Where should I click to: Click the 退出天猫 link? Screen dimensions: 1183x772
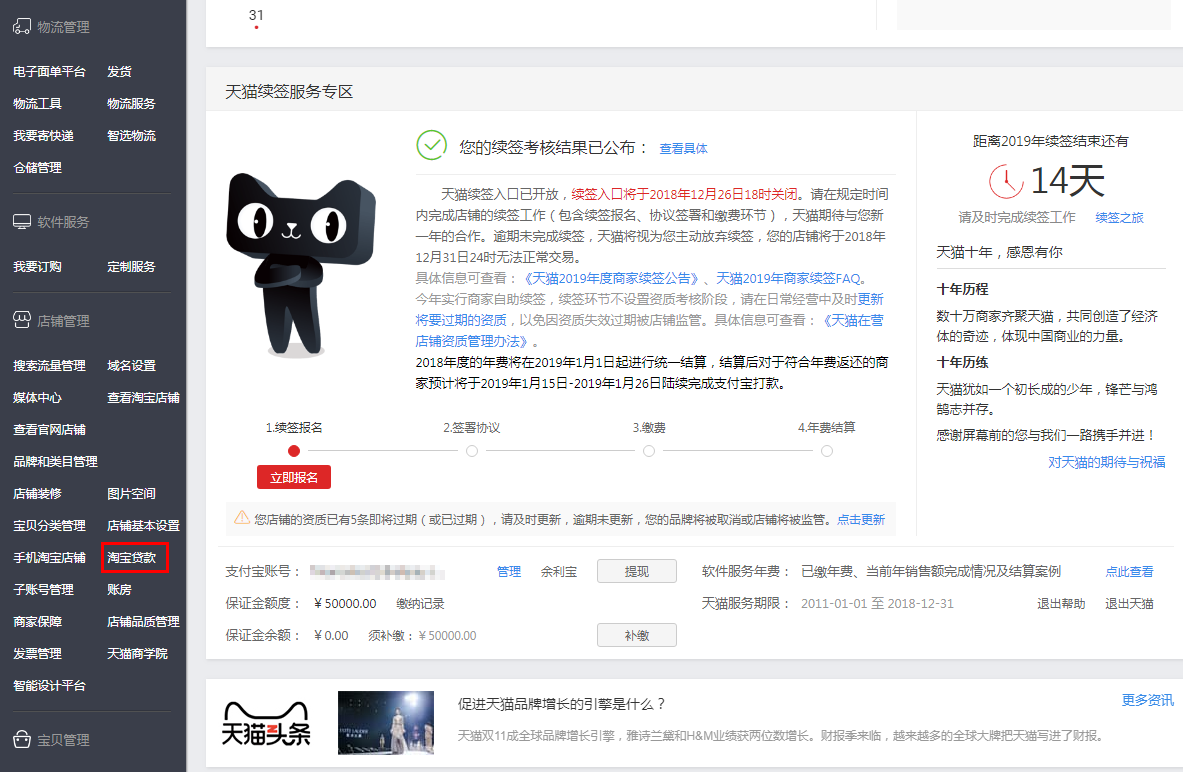(x=1129, y=604)
